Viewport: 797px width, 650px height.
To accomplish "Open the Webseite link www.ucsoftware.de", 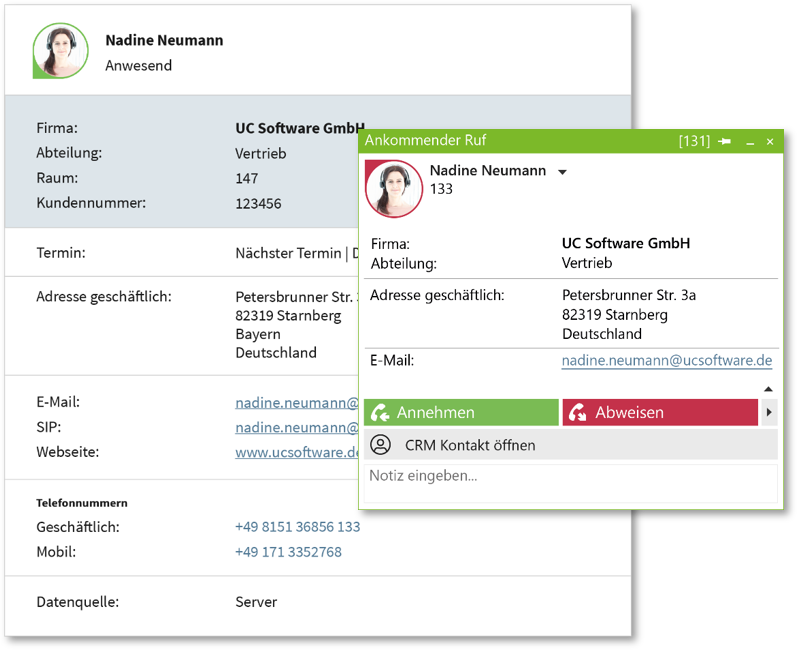I will pyautogui.click(x=296, y=452).
